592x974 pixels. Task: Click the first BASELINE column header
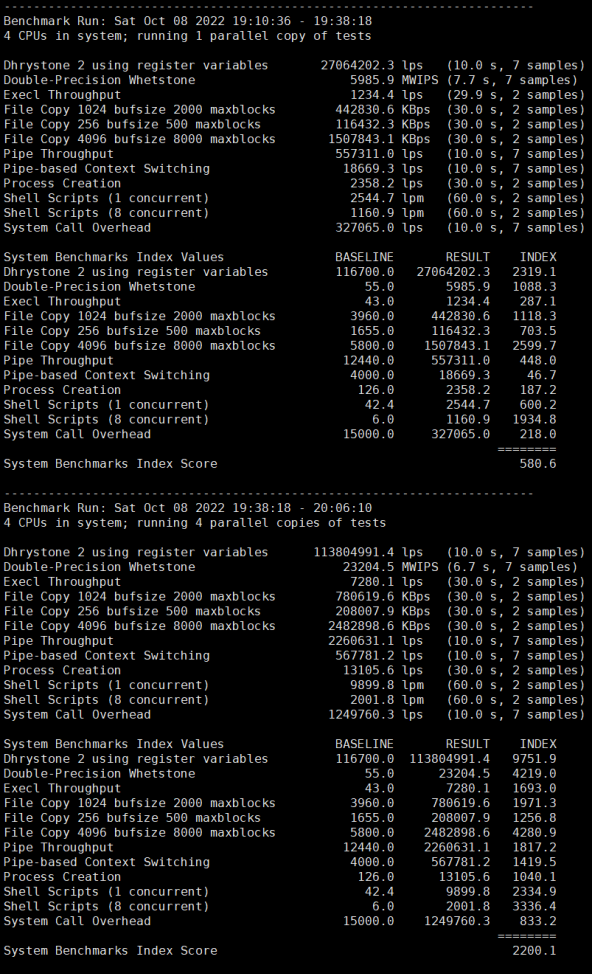(x=364, y=257)
